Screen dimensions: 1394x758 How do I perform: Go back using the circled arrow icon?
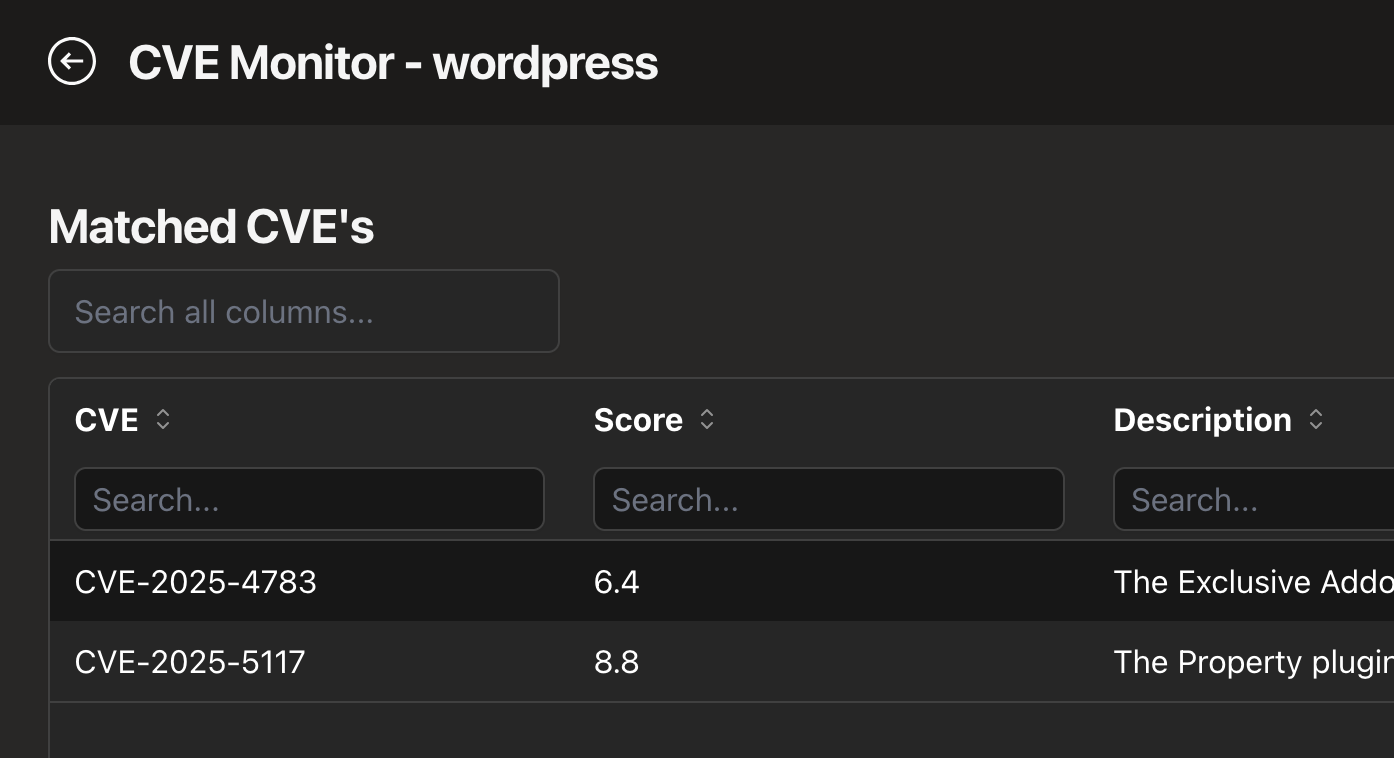[x=72, y=62]
